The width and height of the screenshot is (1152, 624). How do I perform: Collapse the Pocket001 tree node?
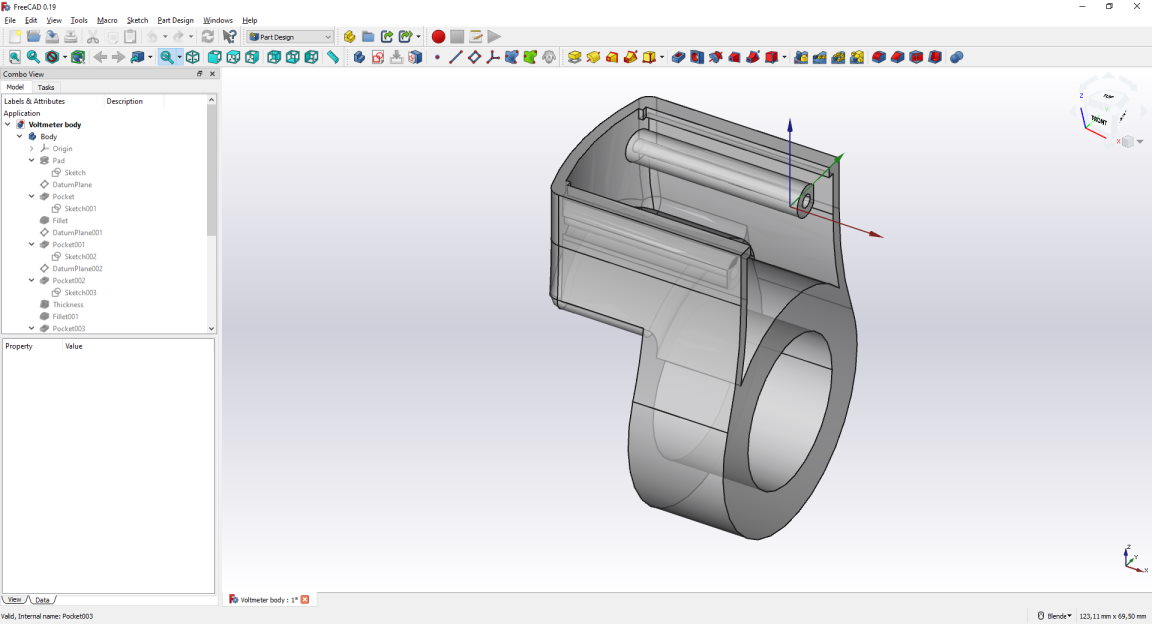pos(32,245)
